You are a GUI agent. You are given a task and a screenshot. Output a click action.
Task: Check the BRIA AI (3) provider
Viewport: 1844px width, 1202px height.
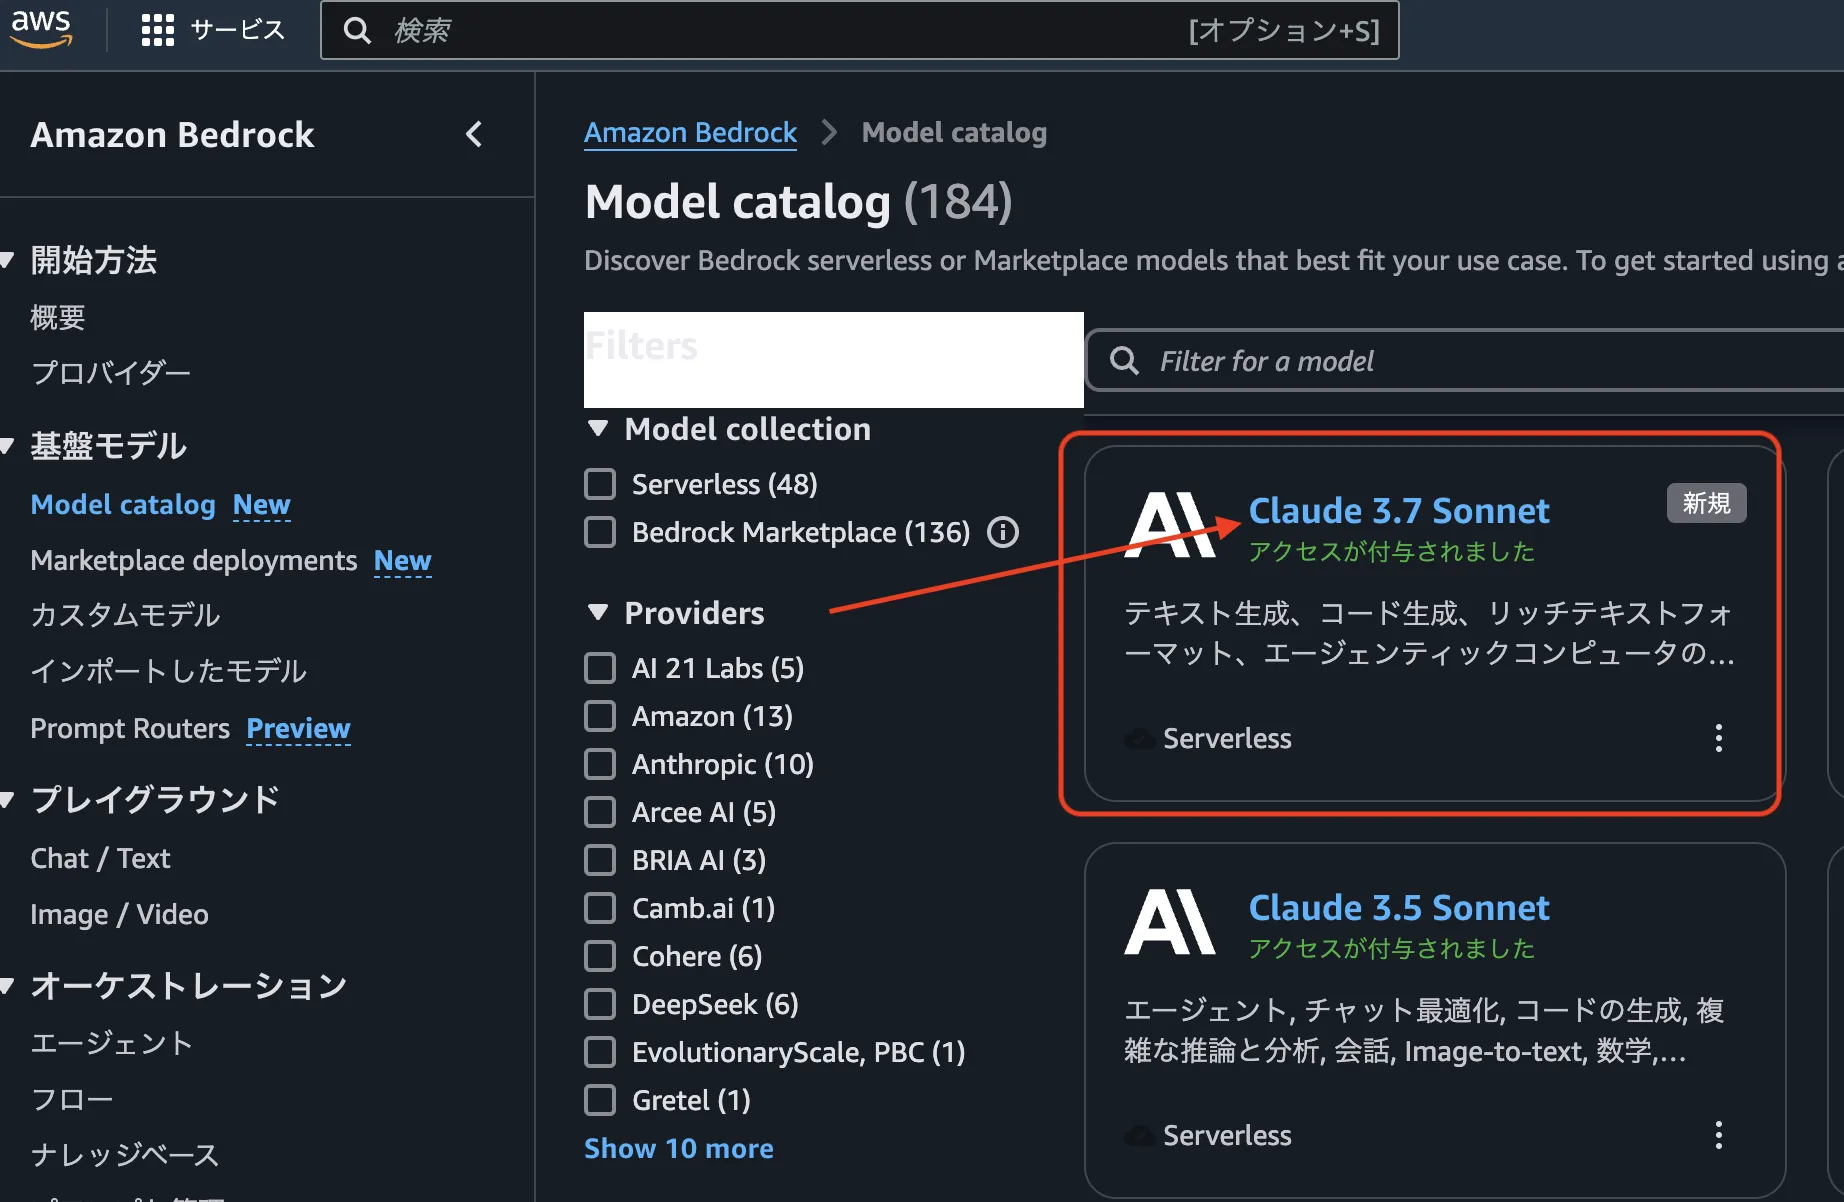600,860
